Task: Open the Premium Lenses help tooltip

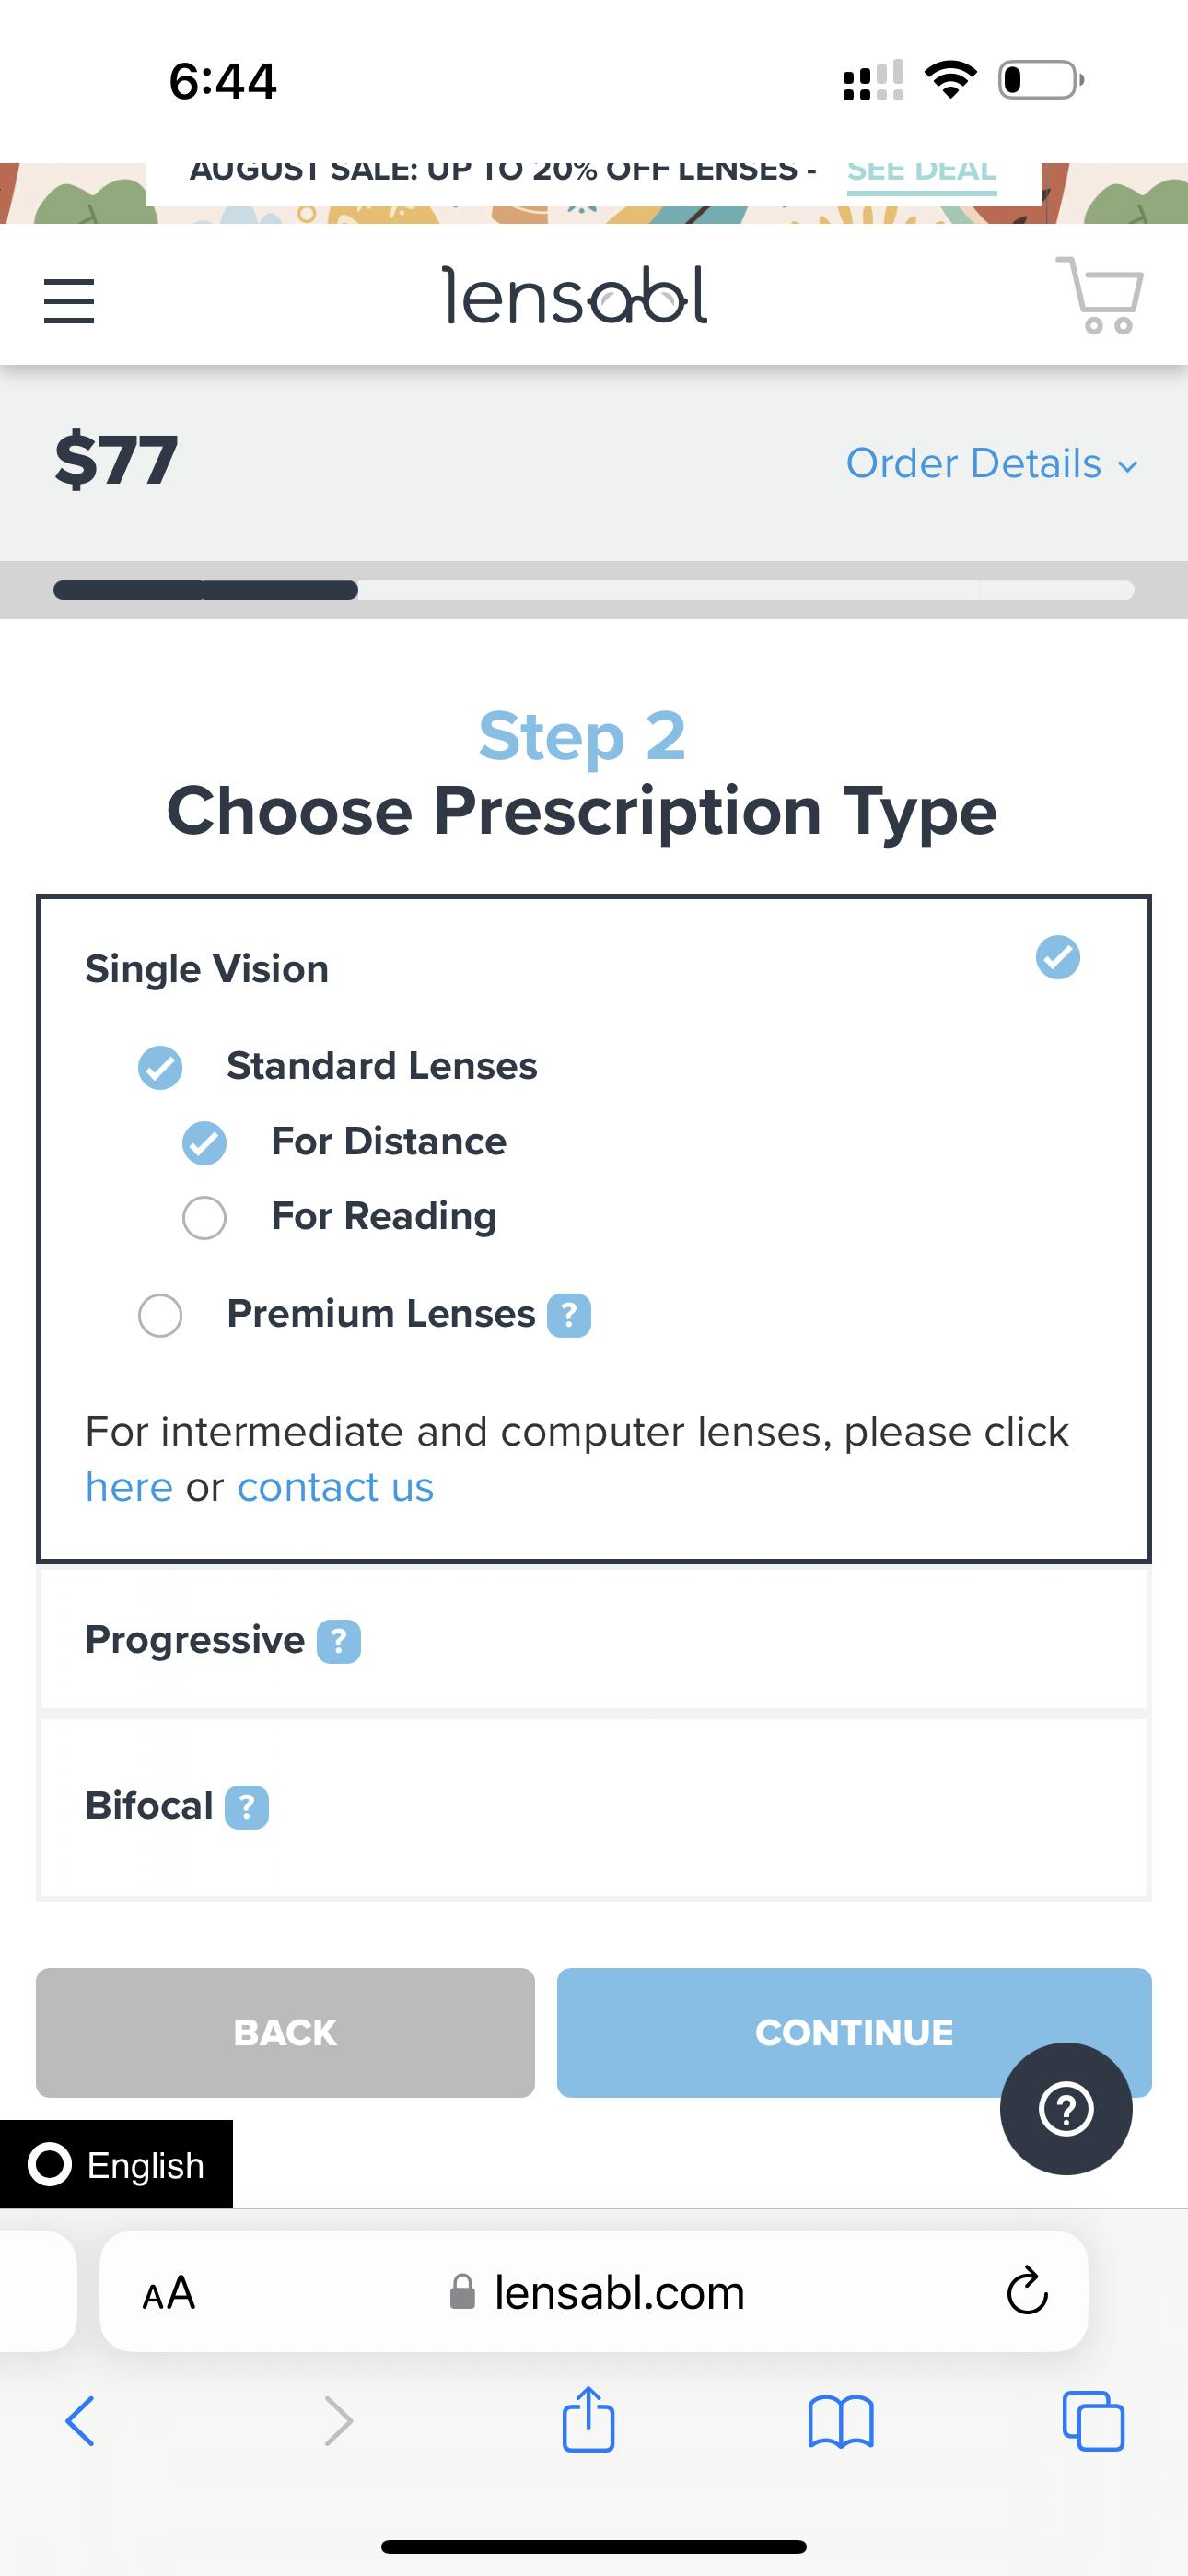Action: pyautogui.click(x=569, y=1316)
